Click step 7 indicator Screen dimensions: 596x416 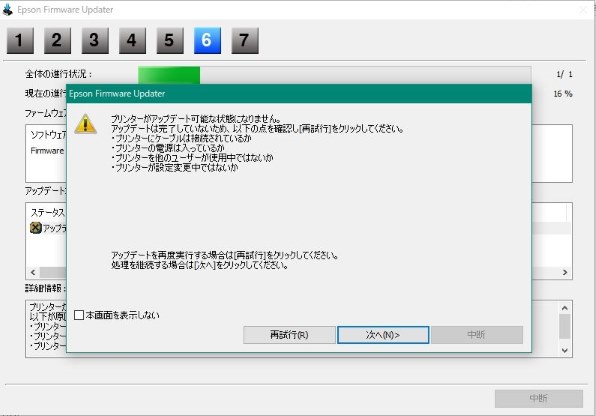coord(245,40)
